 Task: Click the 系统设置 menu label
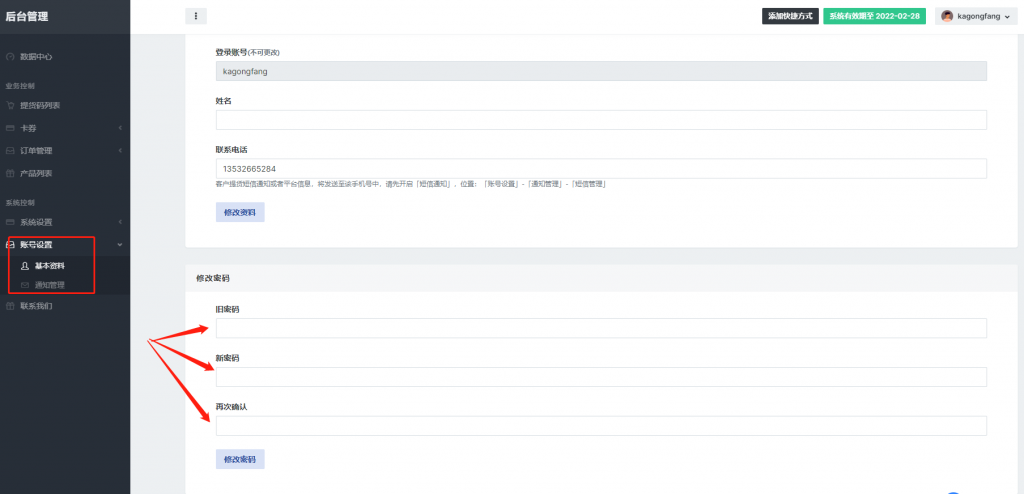click(x=36, y=222)
